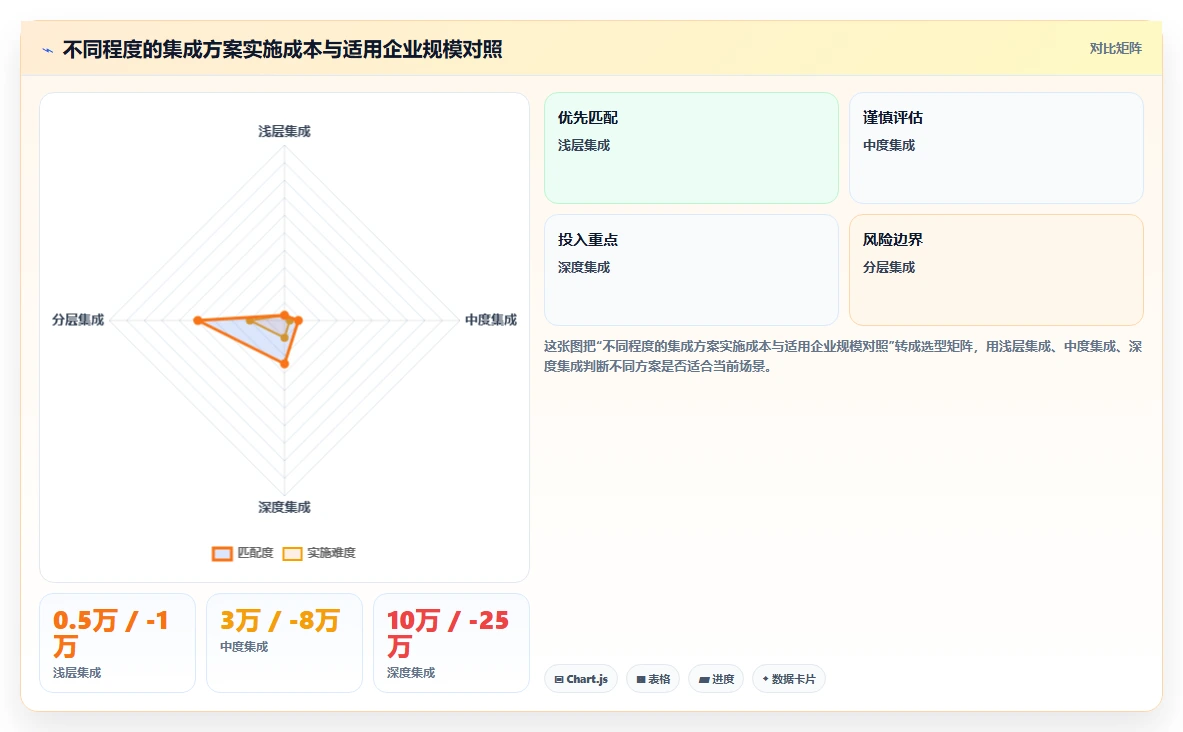Click the icon inside 表格 chip

[x=641, y=680]
